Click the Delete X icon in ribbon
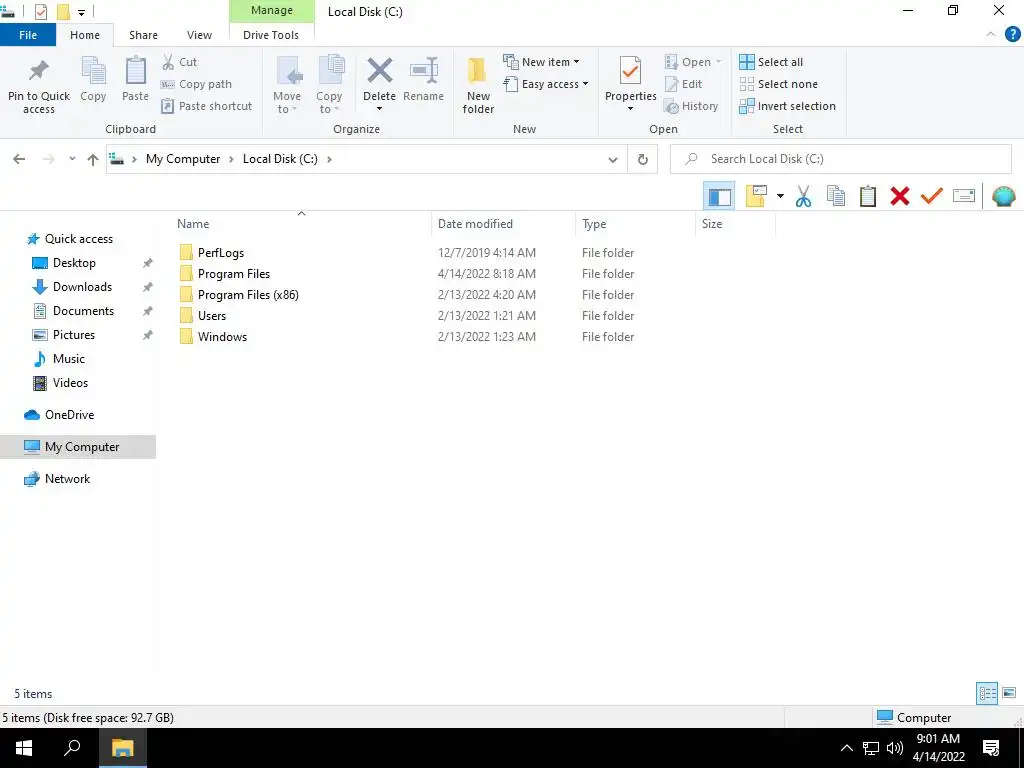 (379, 71)
